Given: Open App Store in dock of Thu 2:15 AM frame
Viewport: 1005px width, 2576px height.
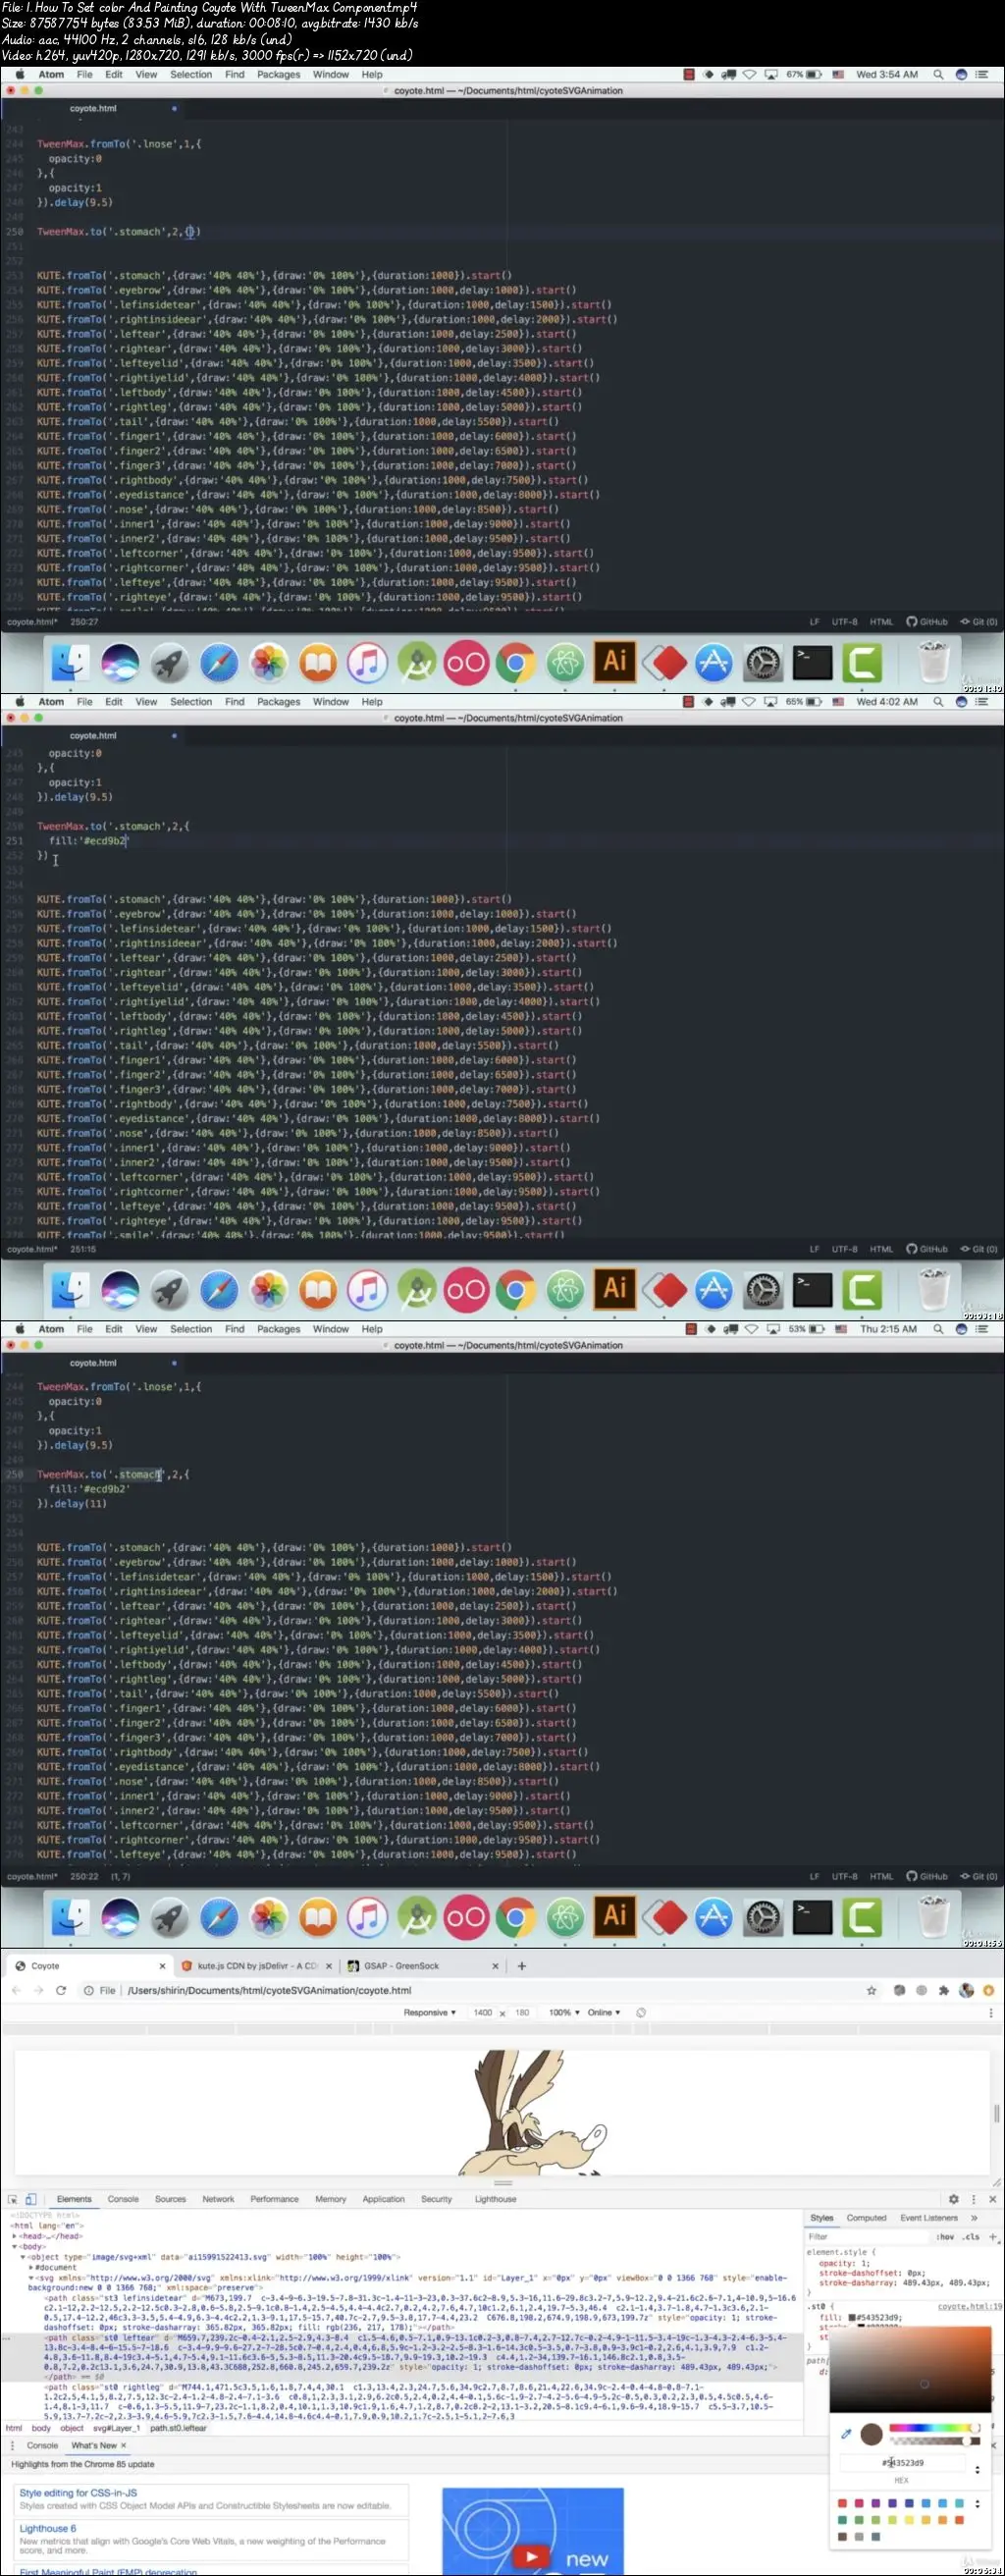Looking at the screenshot, I should (713, 1917).
